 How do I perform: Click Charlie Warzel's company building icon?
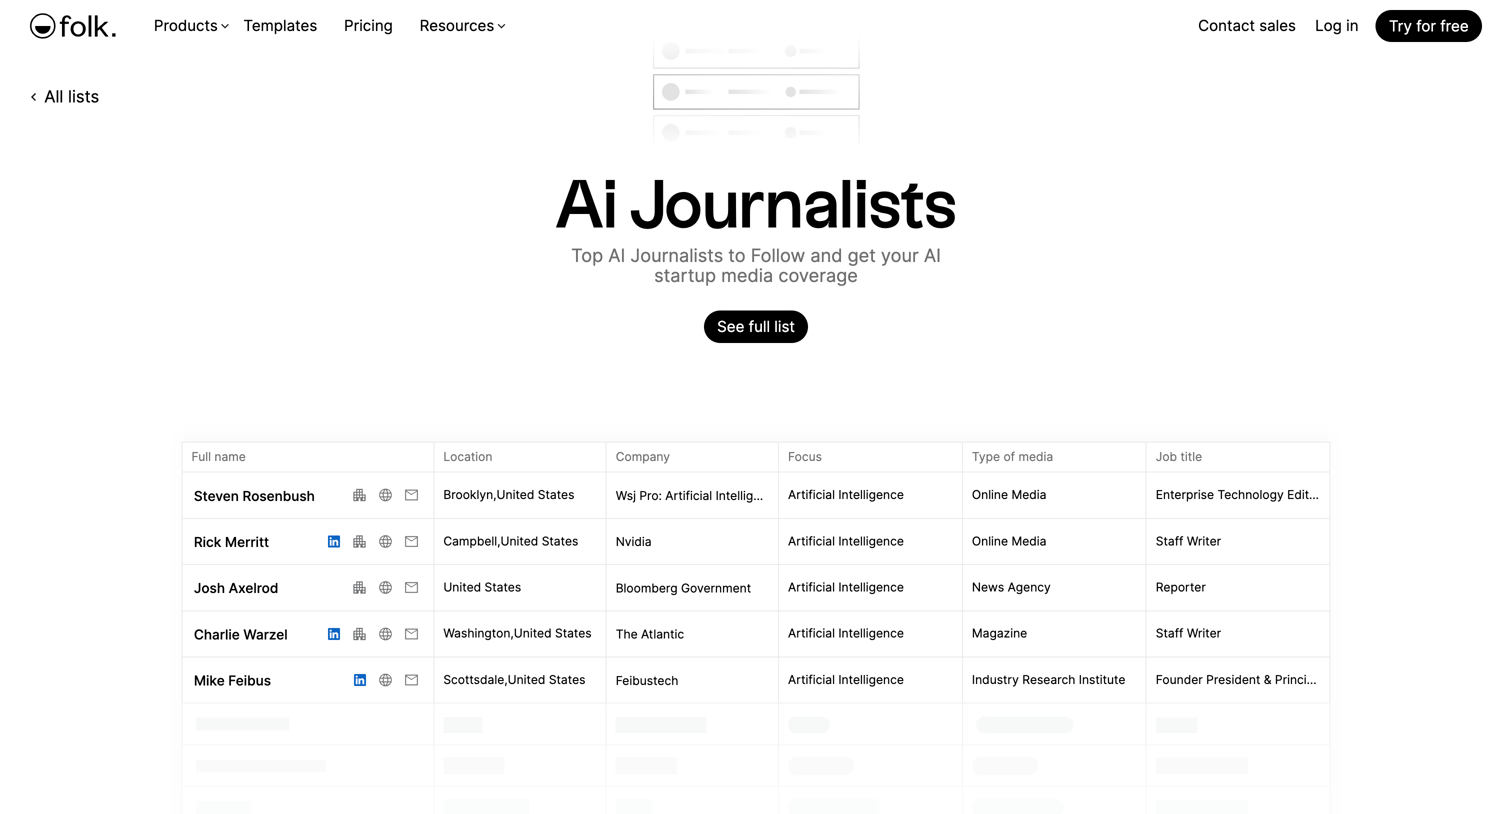point(359,634)
